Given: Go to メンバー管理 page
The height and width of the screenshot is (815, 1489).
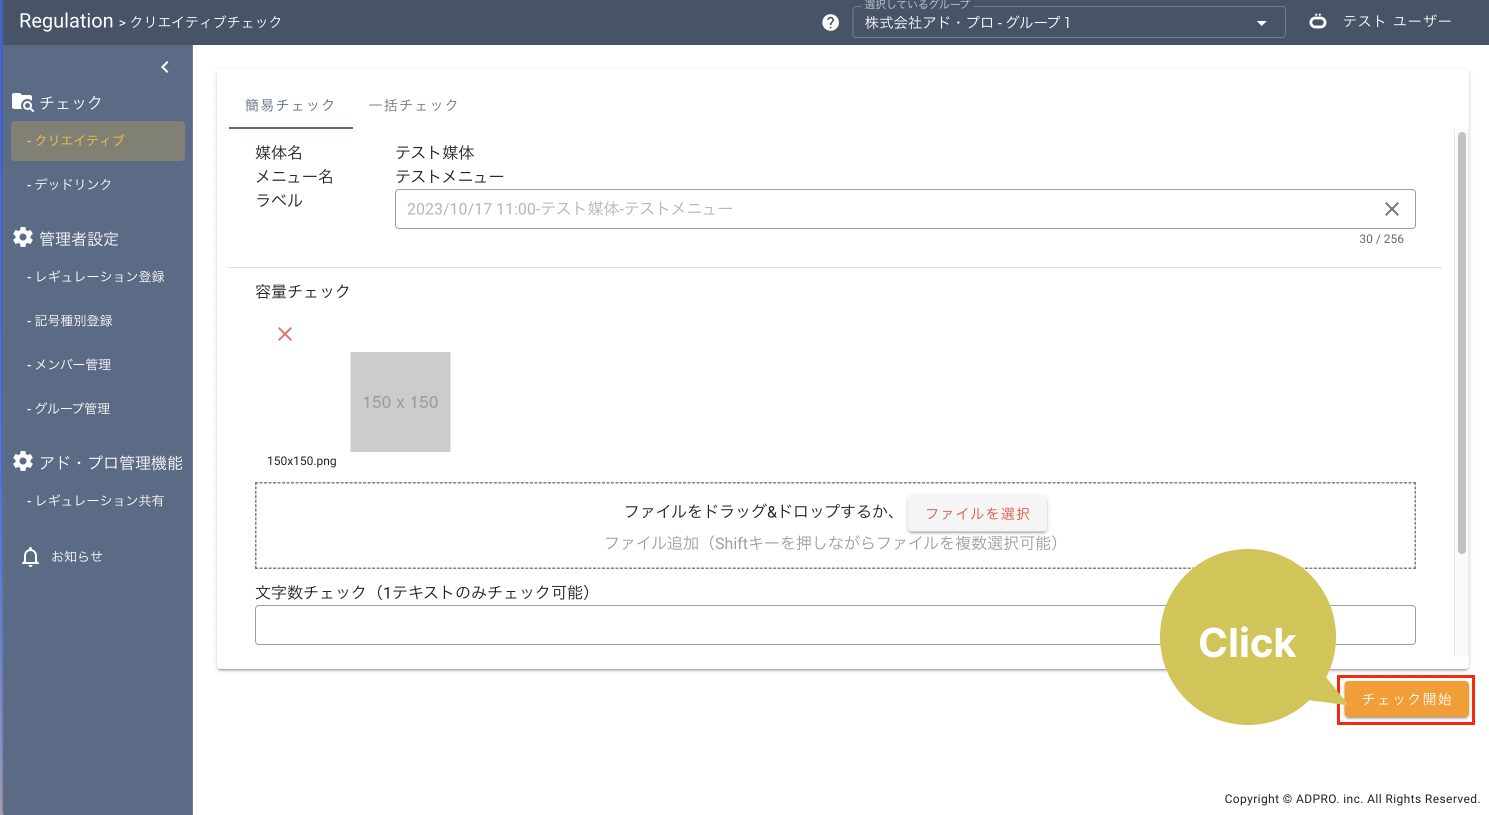Looking at the screenshot, I should coord(72,365).
